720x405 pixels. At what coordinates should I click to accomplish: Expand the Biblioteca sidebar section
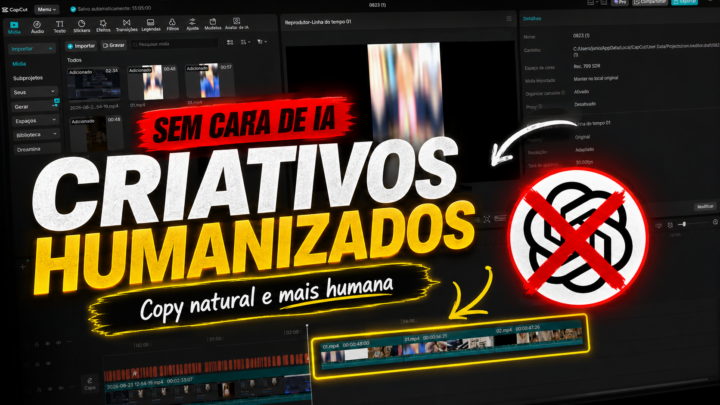[36, 135]
